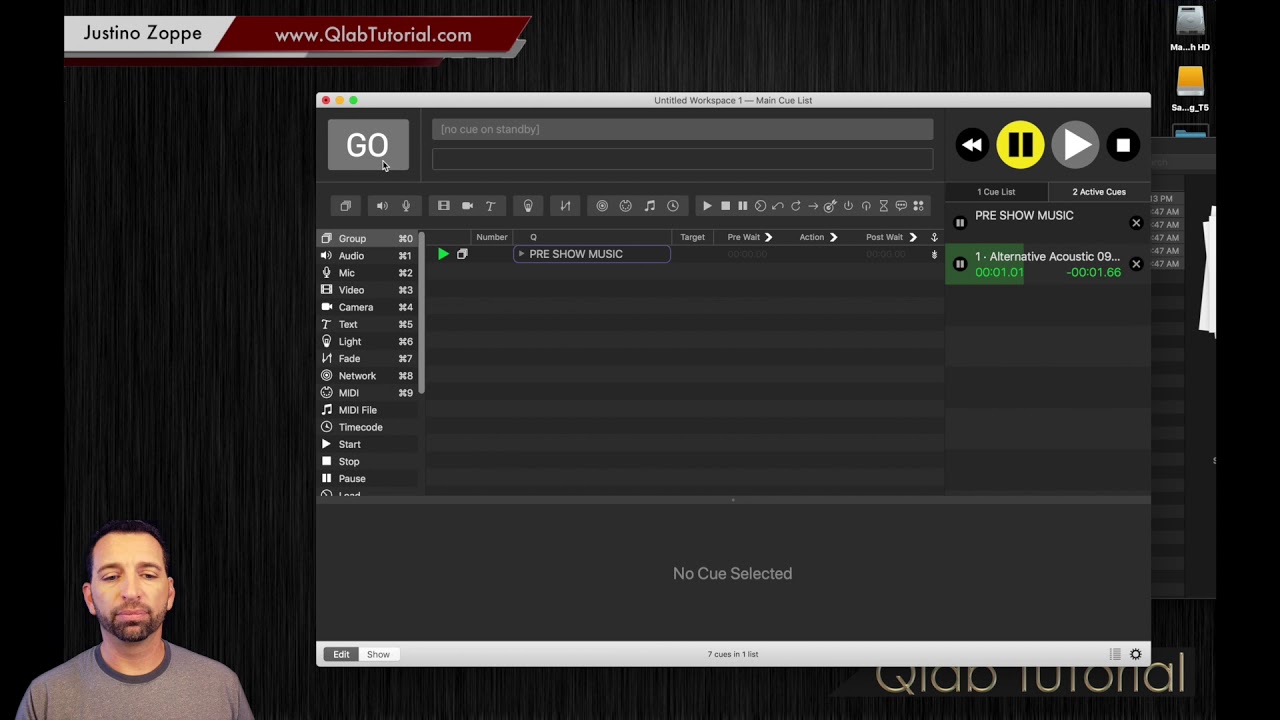Viewport: 1280px width, 720px height.
Task: Click the Target column header
Action: (x=692, y=237)
